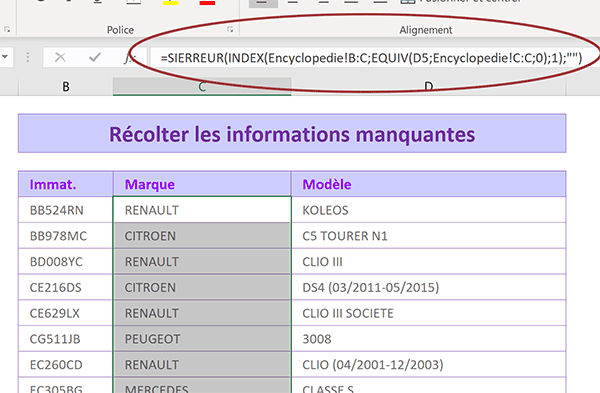This screenshot has height=393, width=600.
Task: Click the 'Modèle' header cell
Action: [429, 184]
